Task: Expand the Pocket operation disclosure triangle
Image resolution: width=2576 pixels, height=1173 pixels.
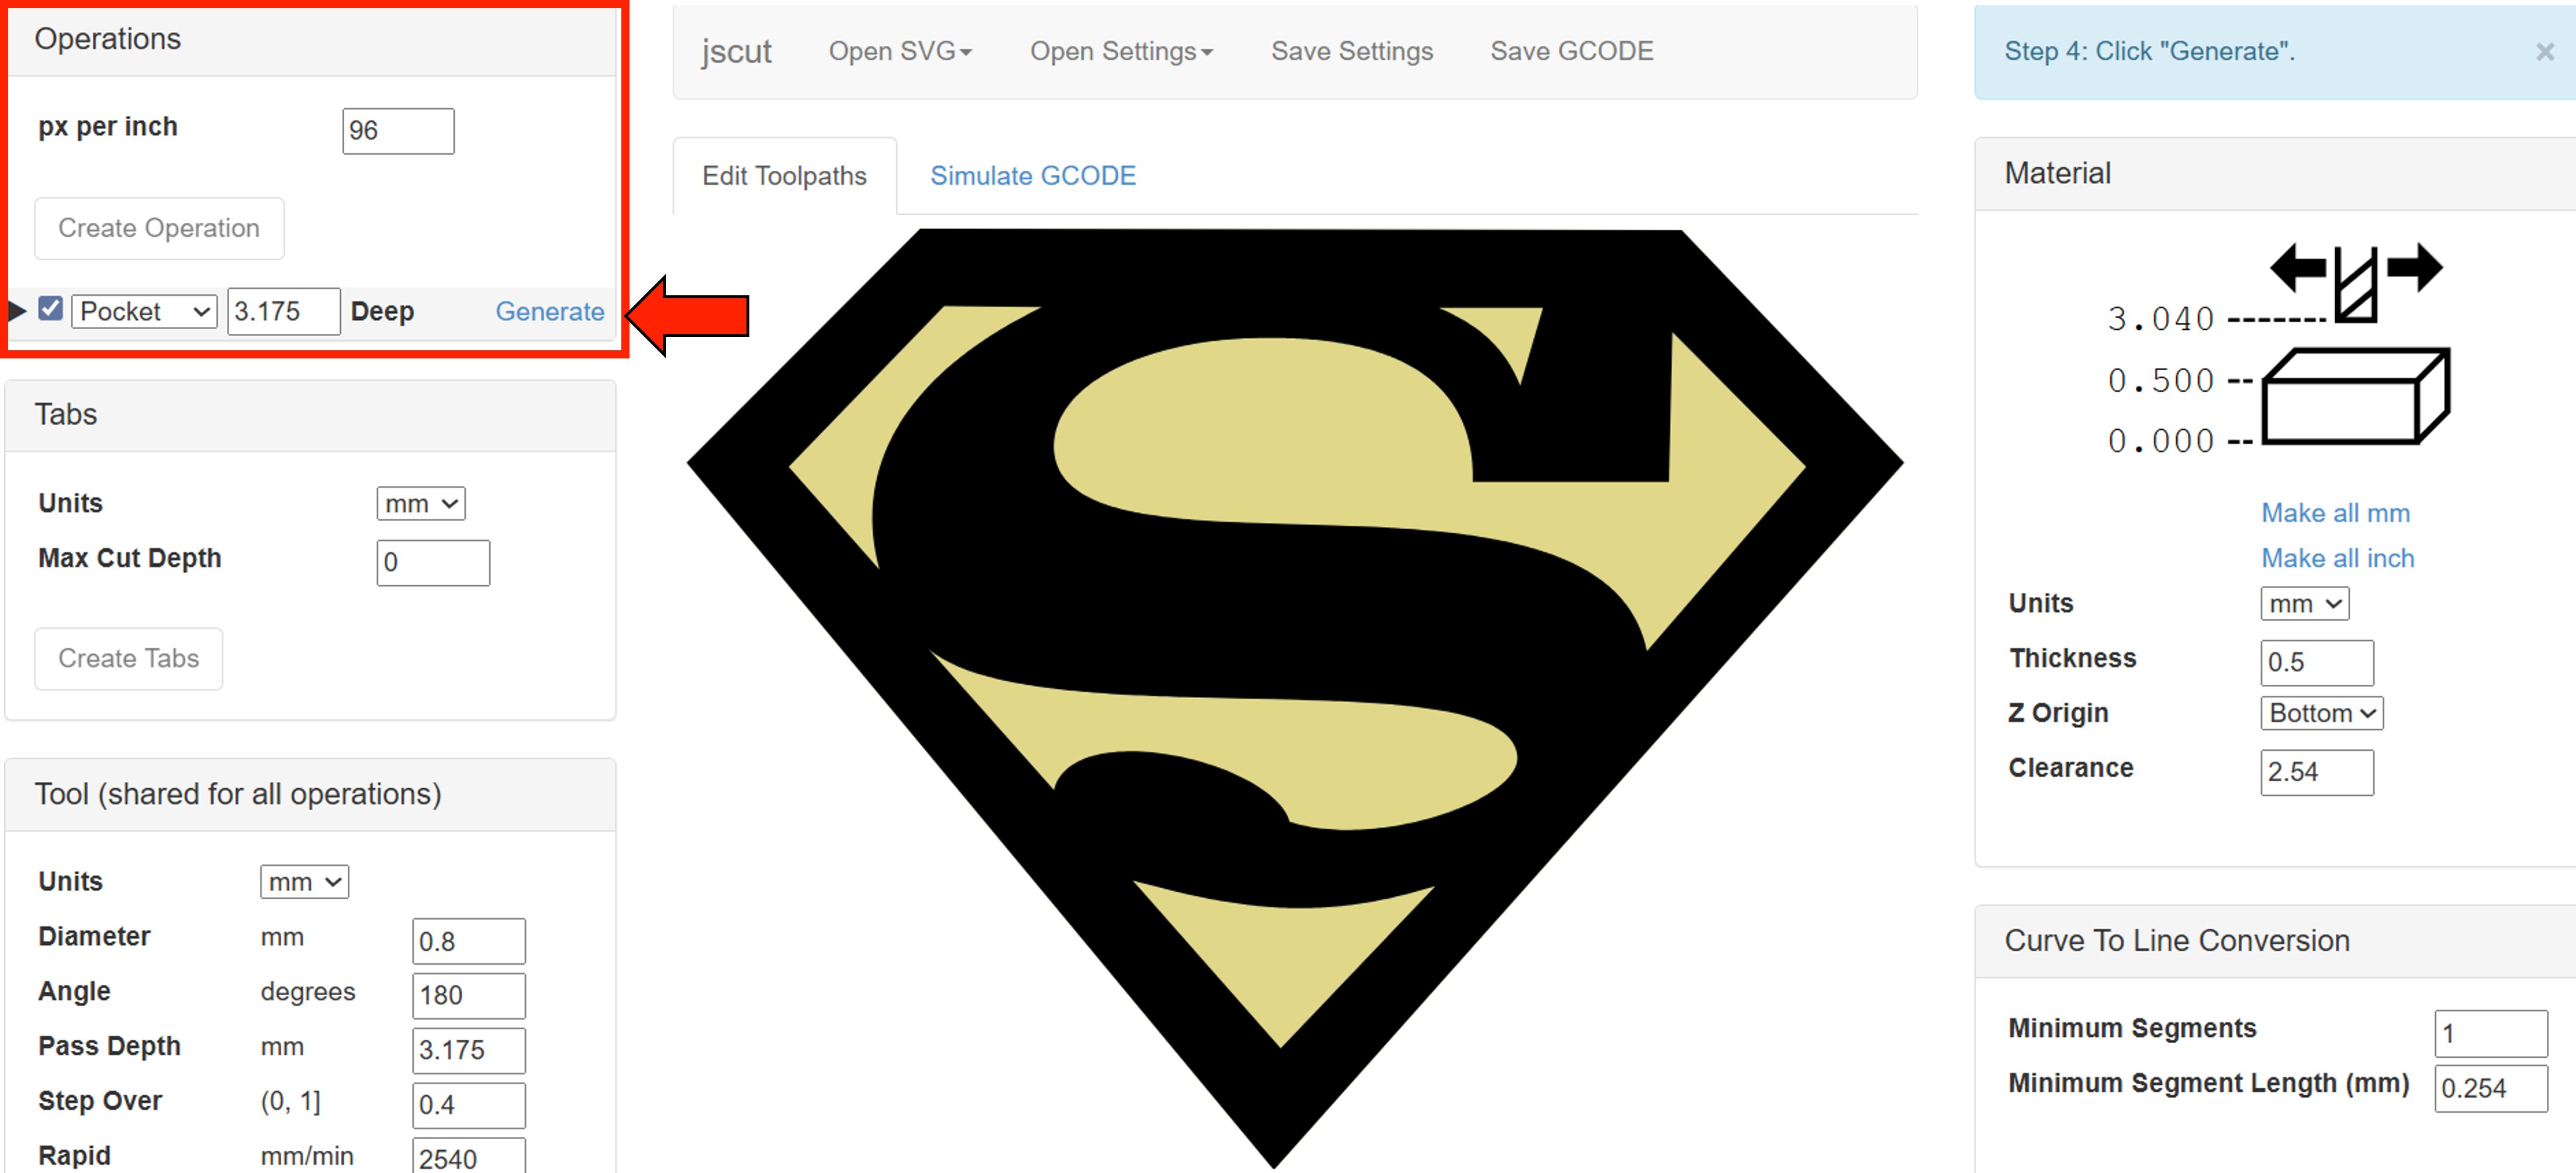Action: click(x=17, y=311)
